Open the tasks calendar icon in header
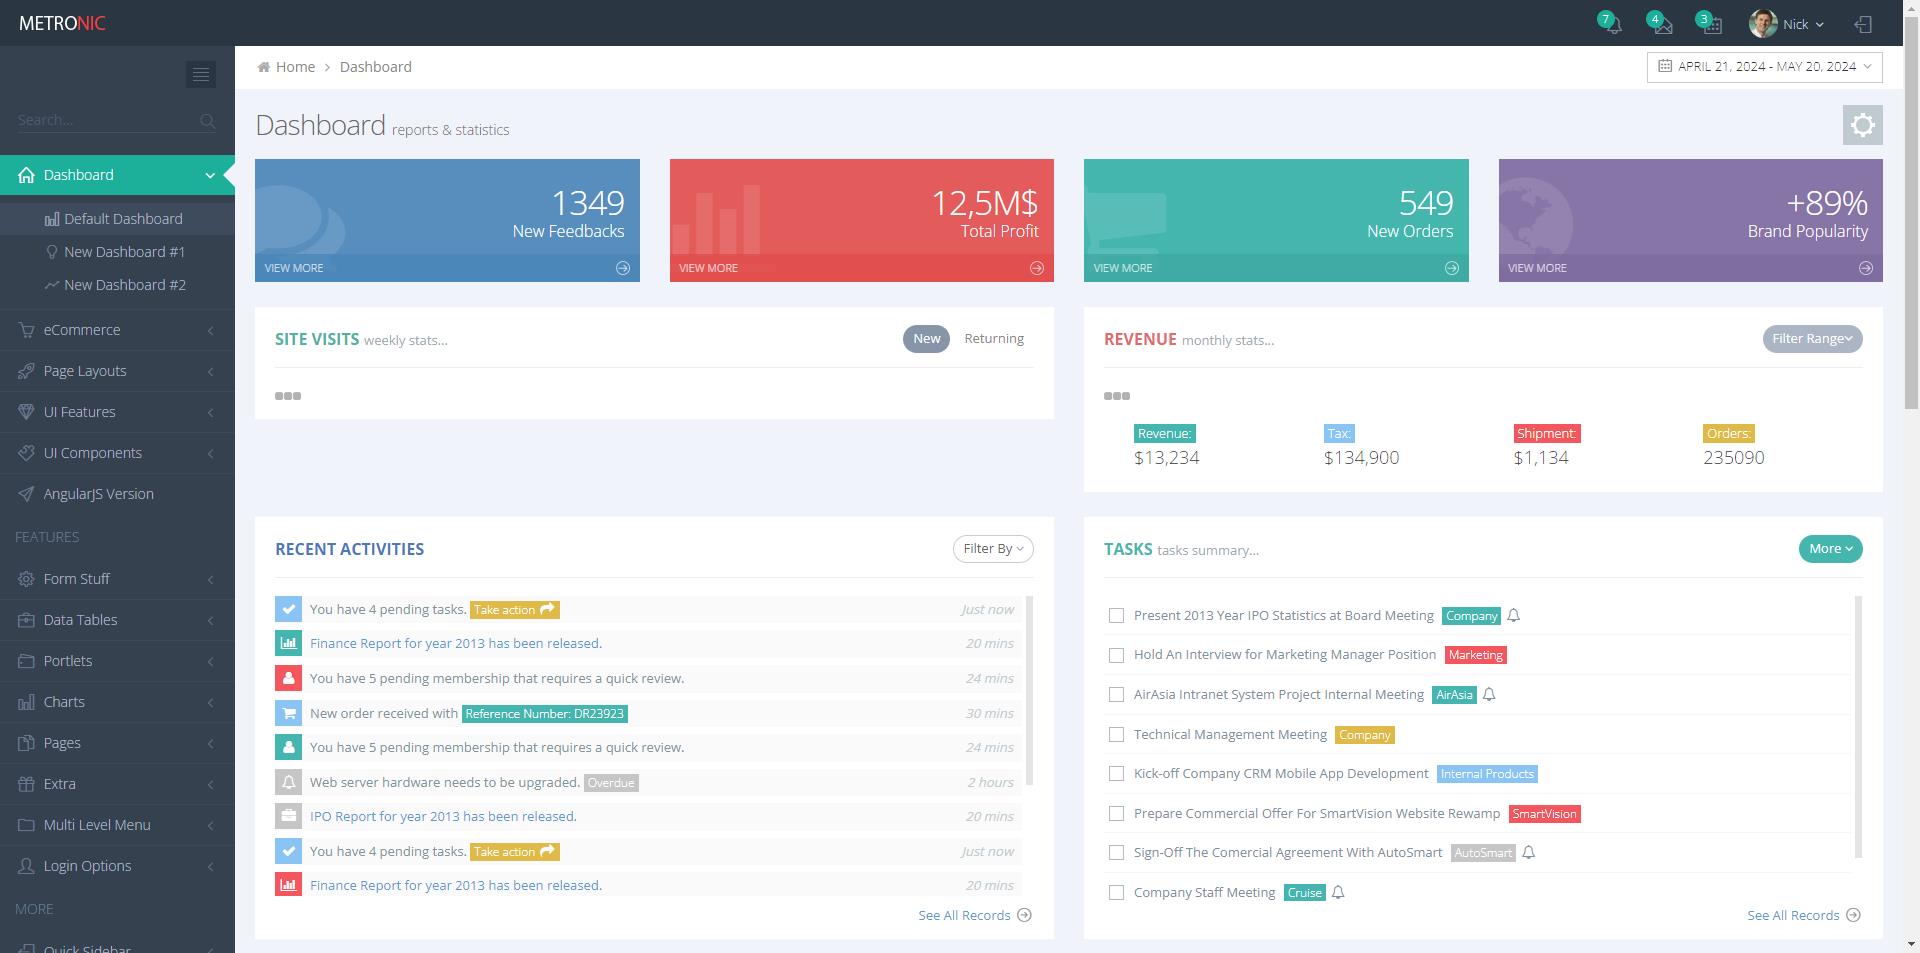The width and height of the screenshot is (1920, 953). point(1712,25)
